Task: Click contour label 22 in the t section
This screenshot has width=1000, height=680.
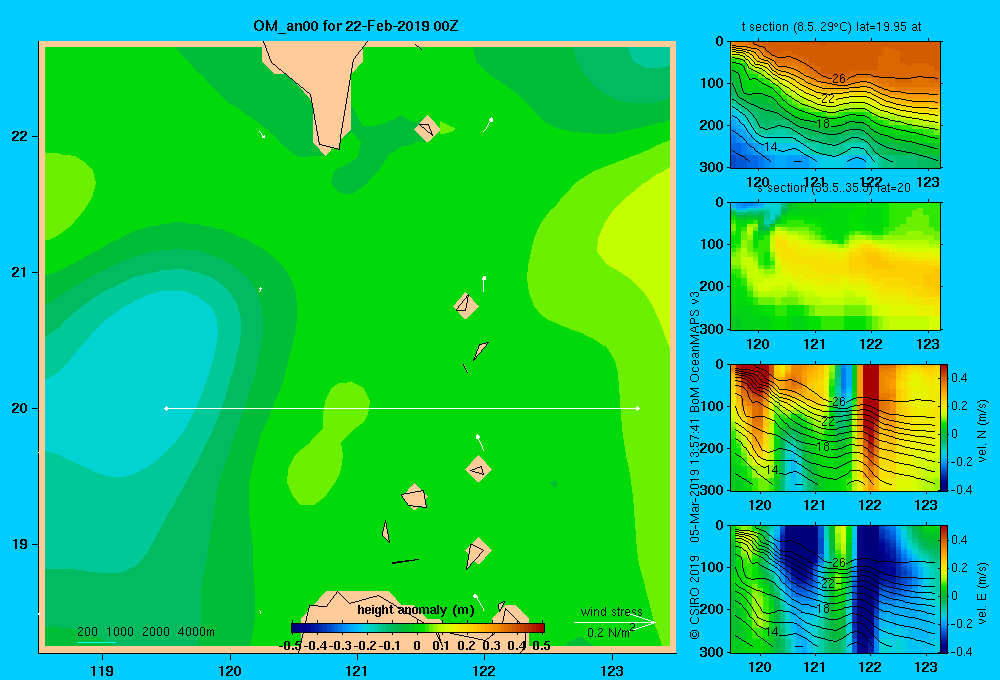Action: coord(828,98)
